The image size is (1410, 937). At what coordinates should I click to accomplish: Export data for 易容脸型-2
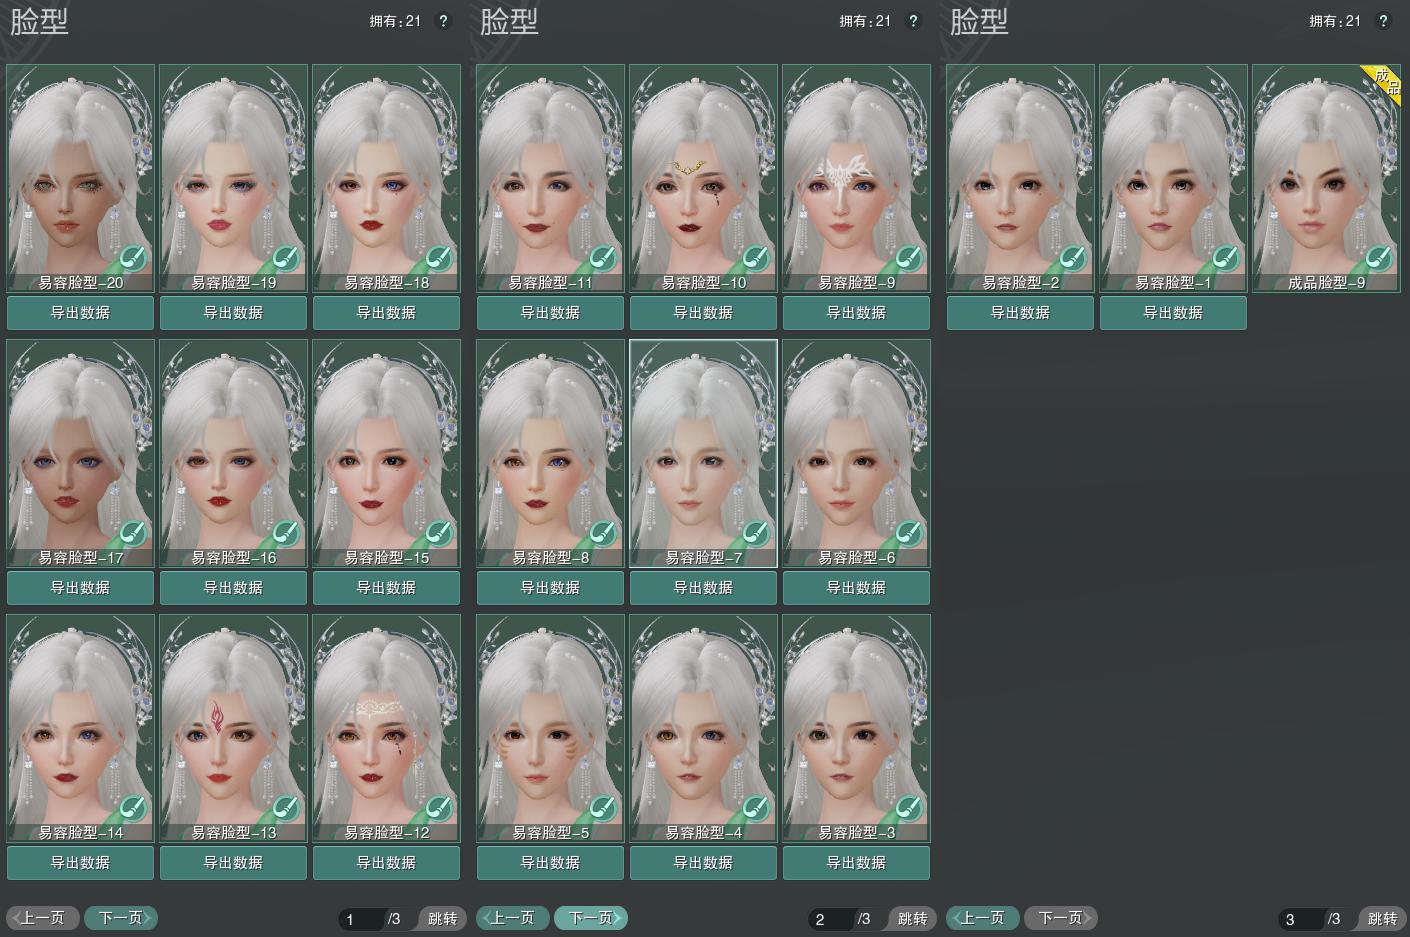pyautogui.click(x=1021, y=313)
